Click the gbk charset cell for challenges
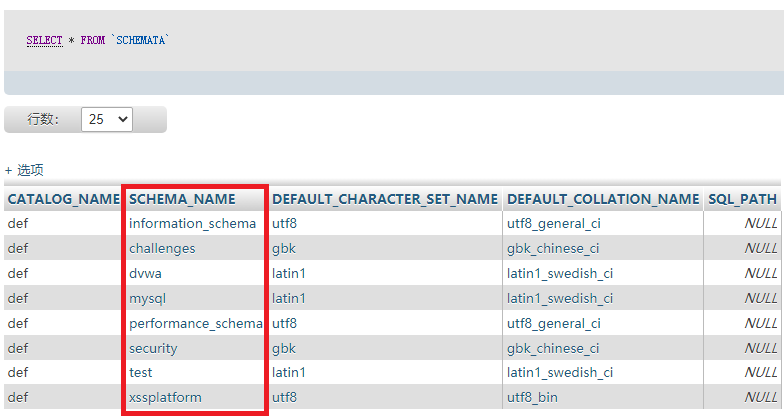784x418 pixels. point(284,248)
